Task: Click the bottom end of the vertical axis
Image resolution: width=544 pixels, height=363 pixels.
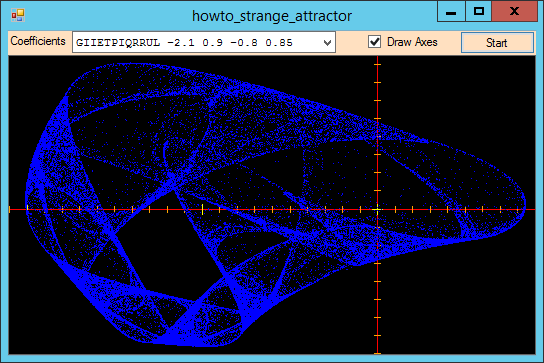Action: tap(377, 352)
